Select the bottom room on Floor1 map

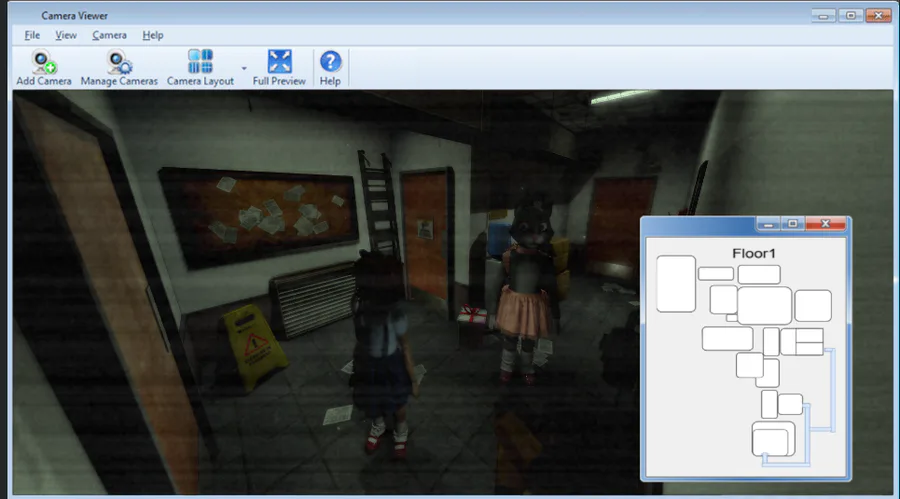tap(774, 439)
